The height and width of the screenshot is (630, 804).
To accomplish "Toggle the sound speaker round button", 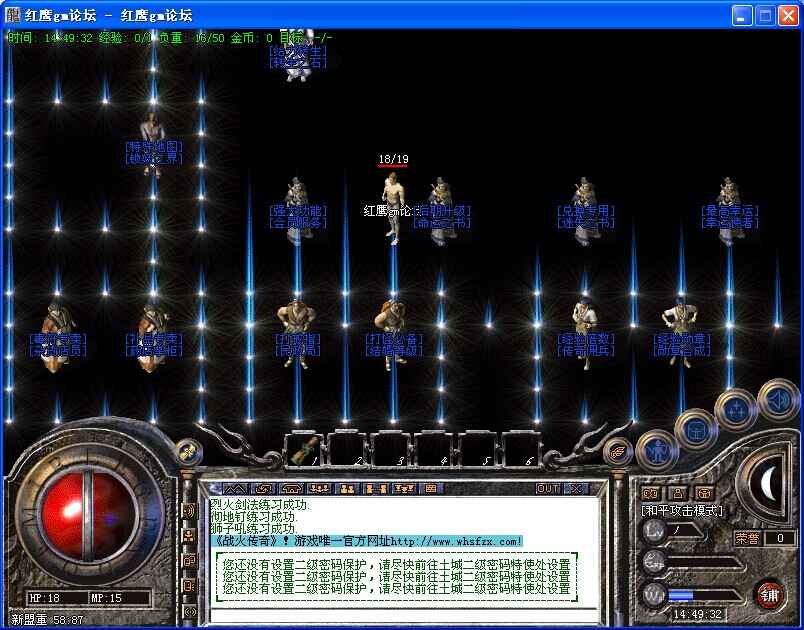I will tap(778, 398).
